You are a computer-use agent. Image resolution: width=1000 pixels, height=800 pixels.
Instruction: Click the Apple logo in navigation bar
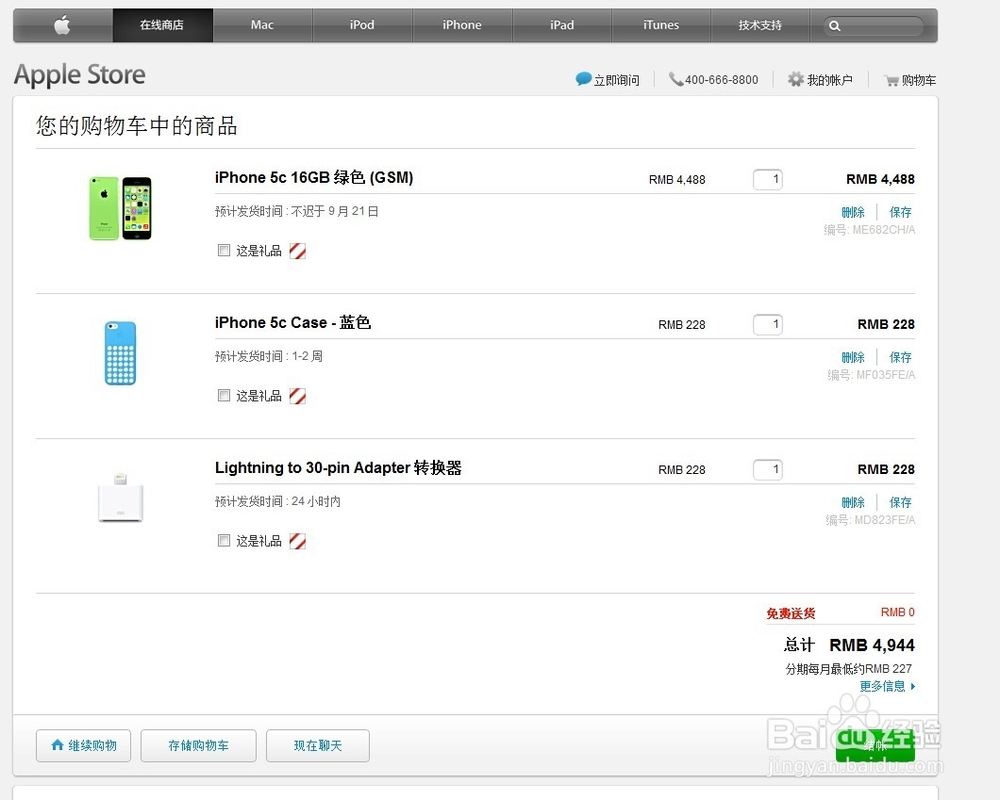pyautogui.click(x=62, y=25)
